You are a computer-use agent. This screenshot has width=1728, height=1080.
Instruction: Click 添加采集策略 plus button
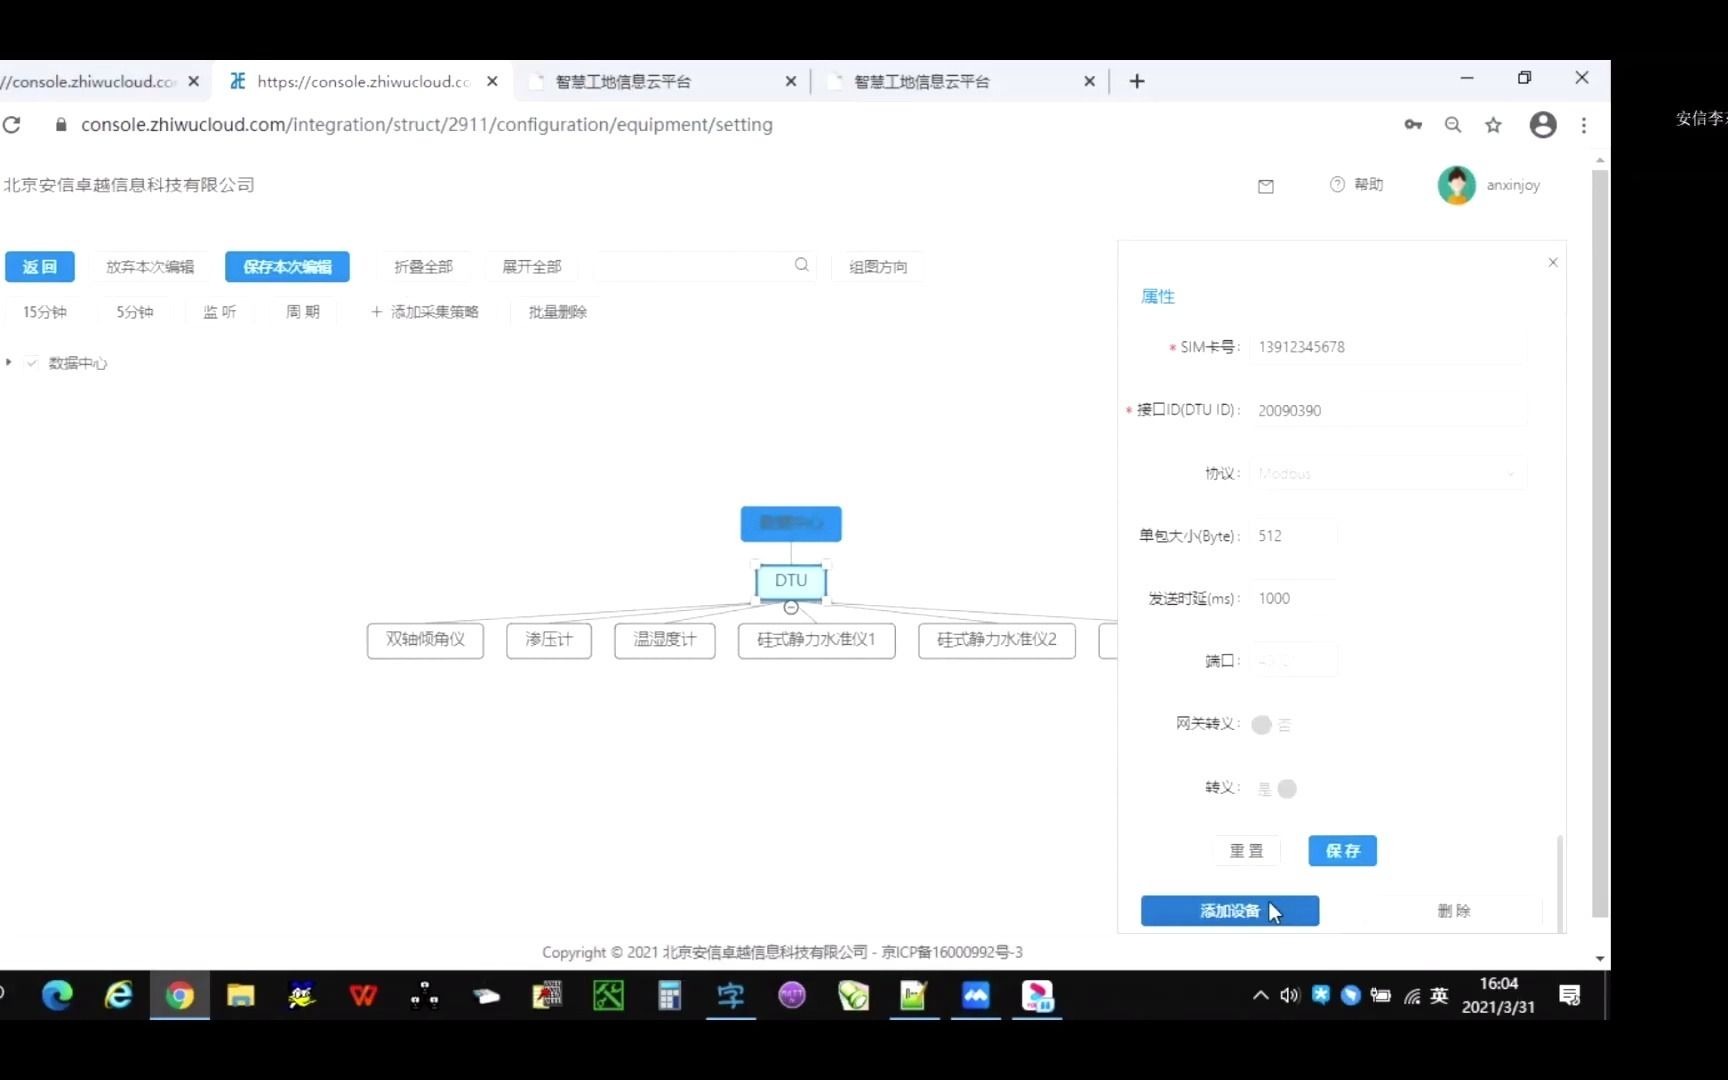coord(425,312)
